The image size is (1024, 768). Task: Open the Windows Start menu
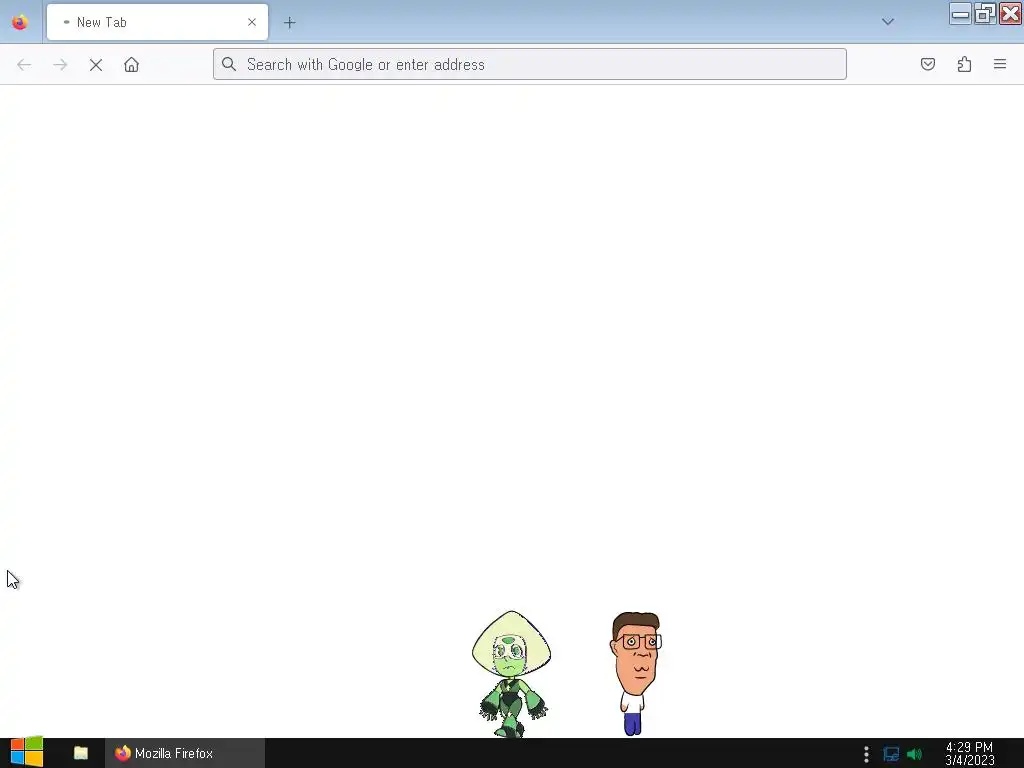[27, 752]
